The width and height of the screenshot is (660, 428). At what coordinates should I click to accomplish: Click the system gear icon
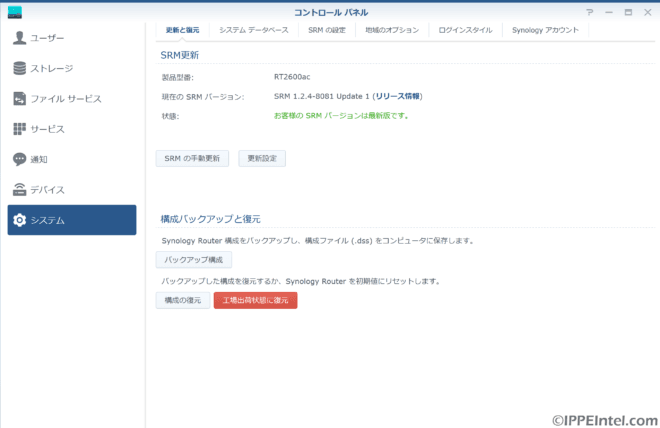coord(19,220)
